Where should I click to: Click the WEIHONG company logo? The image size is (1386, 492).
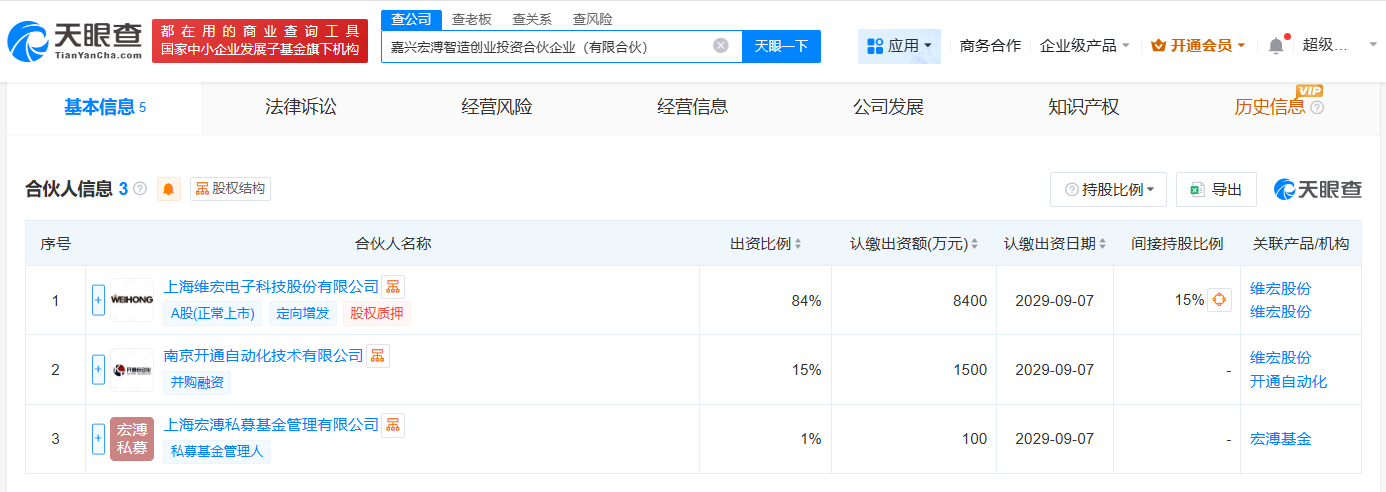[x=131, y=300]
